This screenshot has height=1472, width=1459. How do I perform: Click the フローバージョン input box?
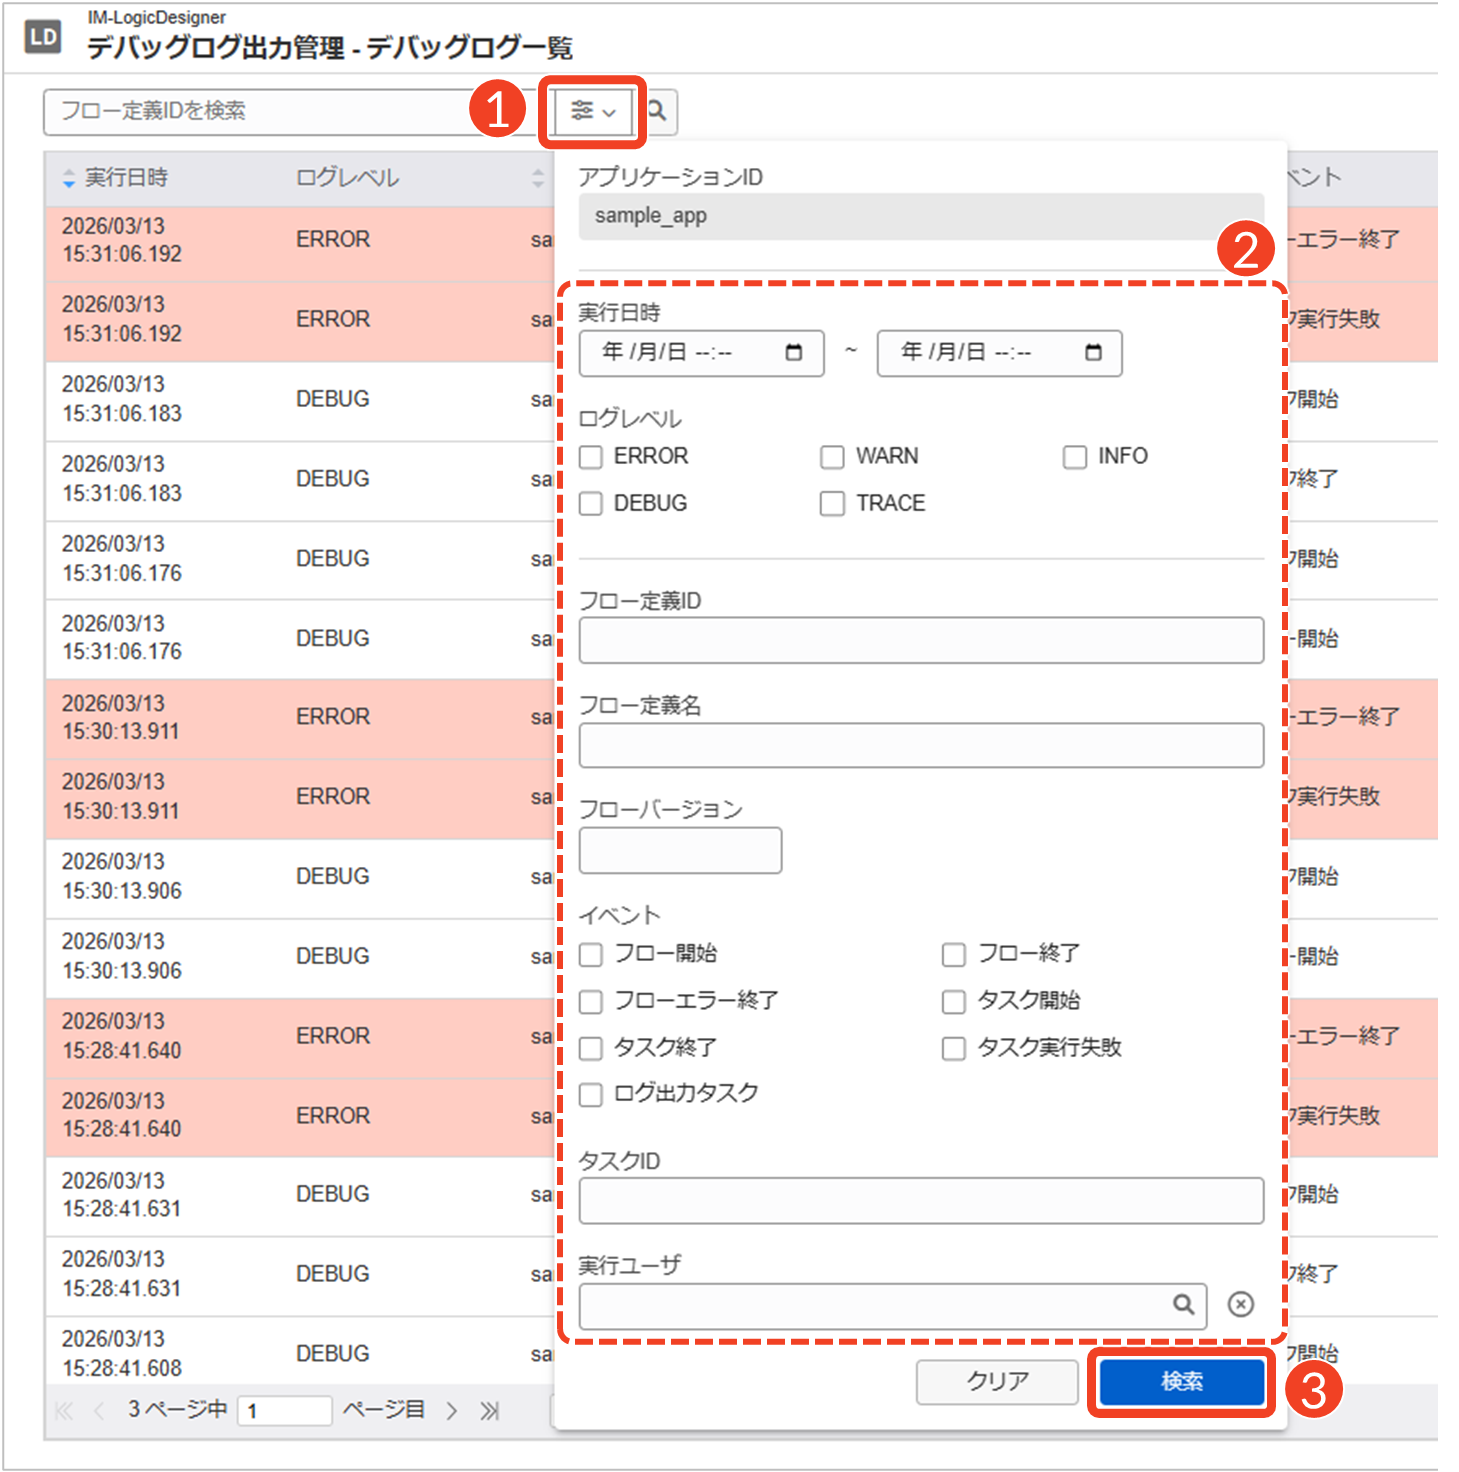[680, 850]
